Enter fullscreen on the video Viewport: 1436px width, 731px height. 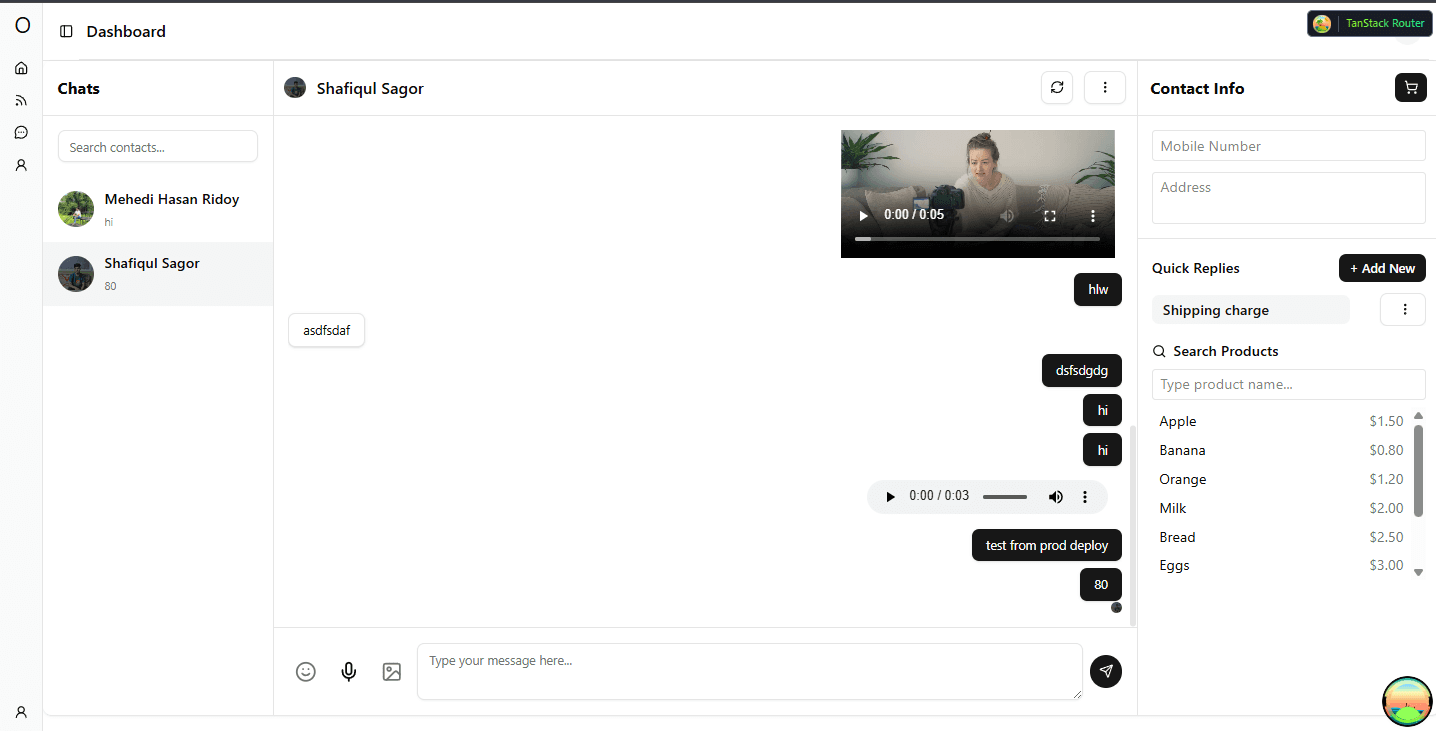click(1050, 215)
